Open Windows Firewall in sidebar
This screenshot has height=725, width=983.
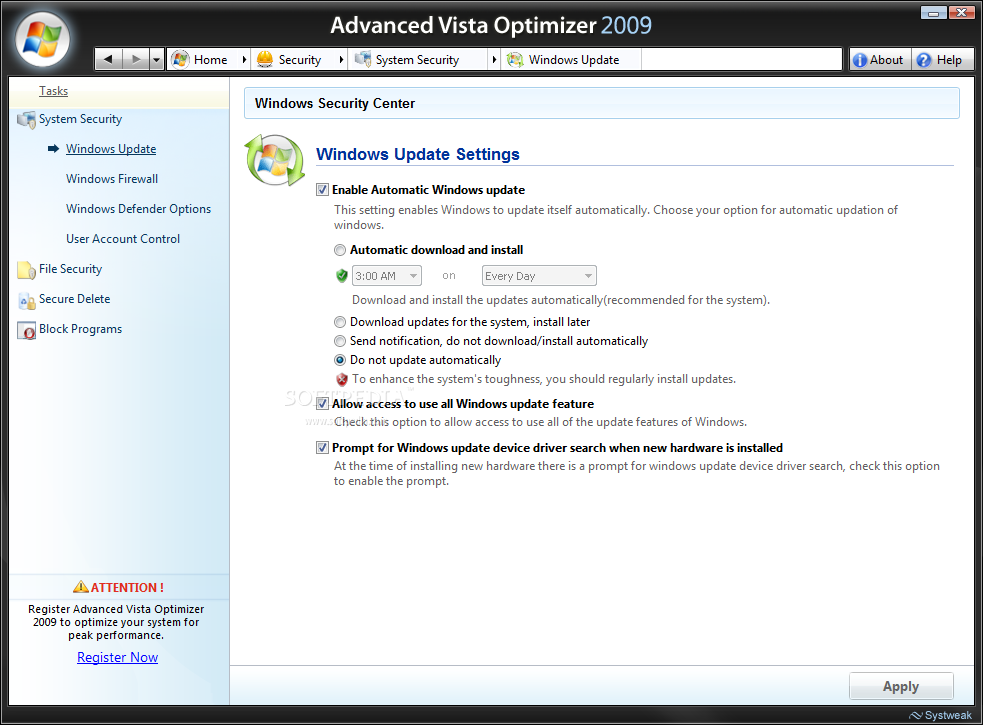click(112, 179)
